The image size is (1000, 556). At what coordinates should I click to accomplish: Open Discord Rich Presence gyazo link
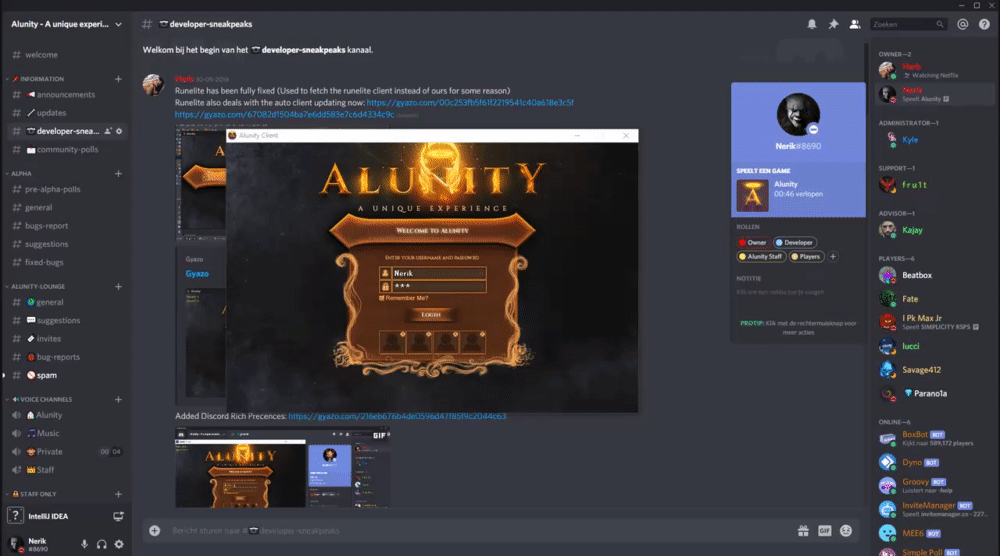point(397,416)
